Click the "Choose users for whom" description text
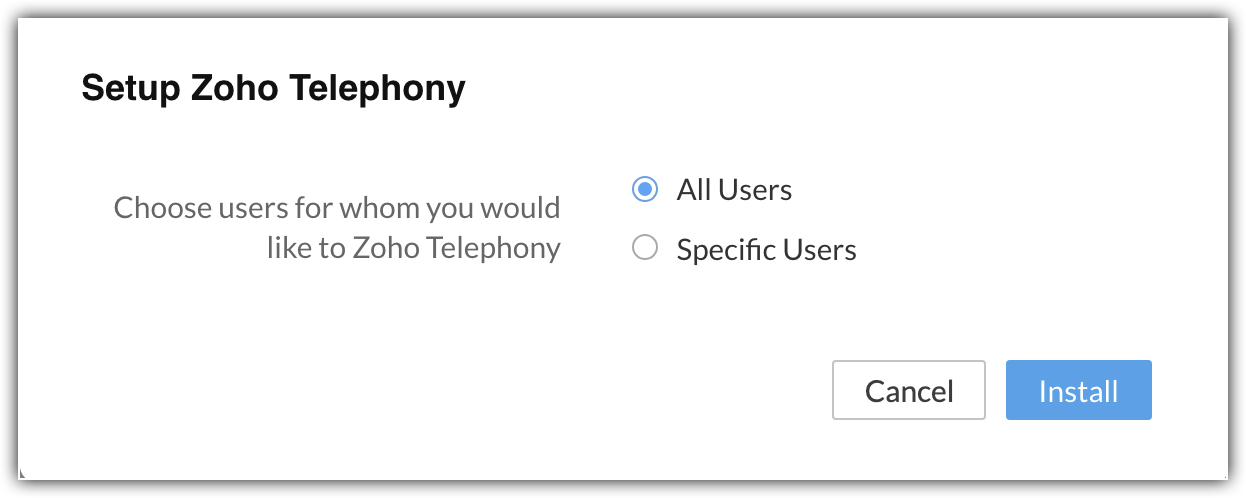The width and height of the screenshot is (1246, 498). tap(337, 209)
